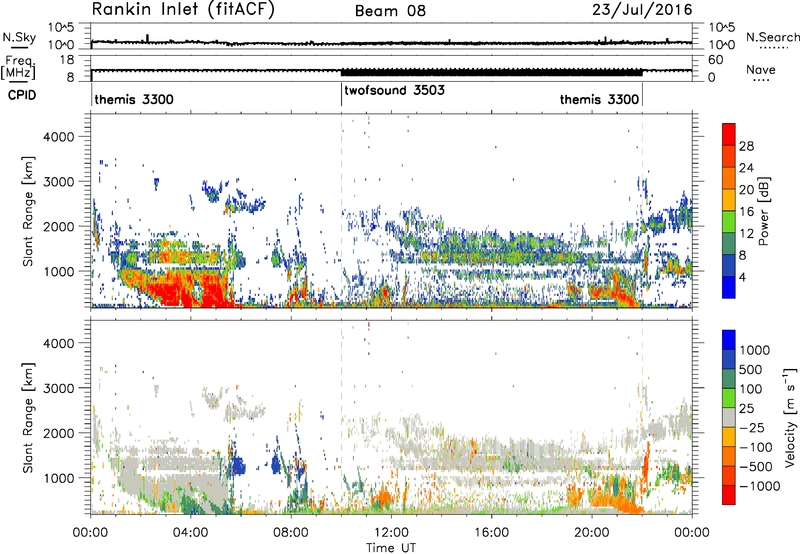Click the date "23/Jul/2016" in the header
Viewport: 800px width, 554px height.
click(x=642, y=10)
